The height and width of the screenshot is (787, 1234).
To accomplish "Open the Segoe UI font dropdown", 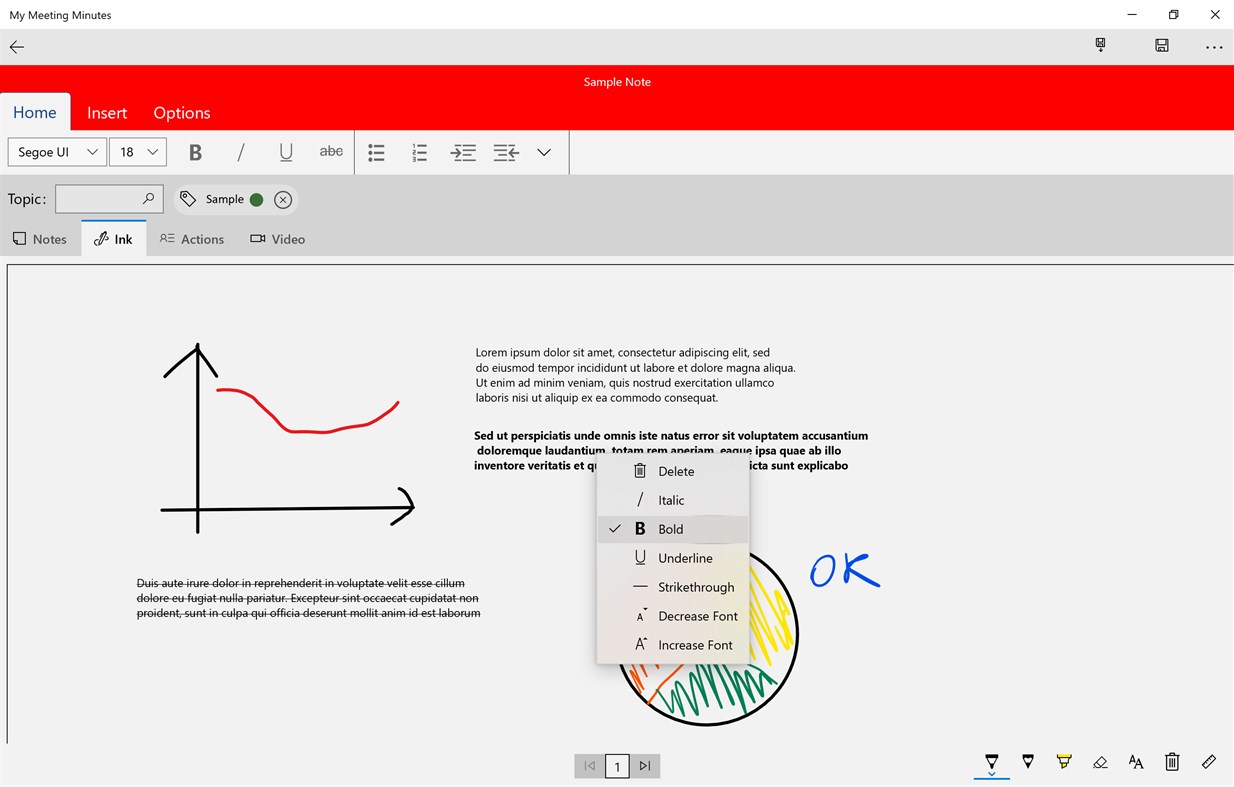I will click(x=57, y=152).
